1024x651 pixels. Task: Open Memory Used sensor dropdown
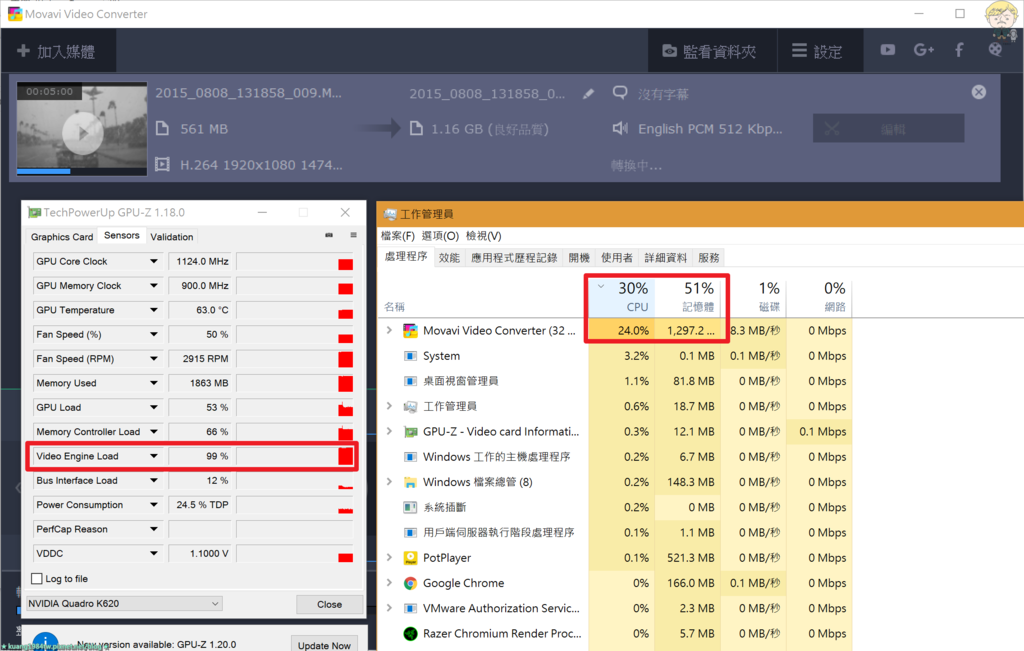pyautogui.click(x=153, y=383)
